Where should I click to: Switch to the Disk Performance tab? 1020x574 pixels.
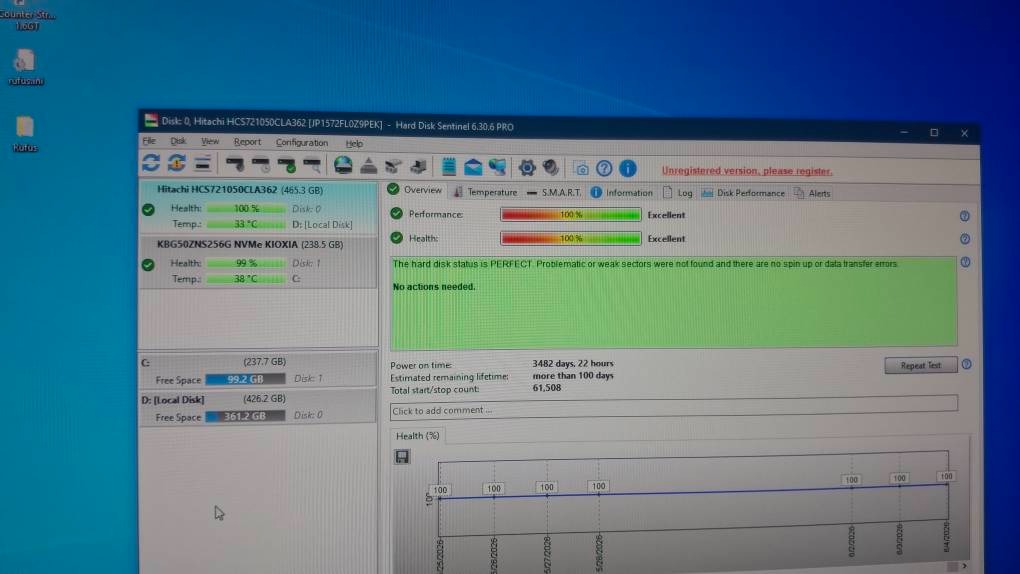[x=743, y=193]
